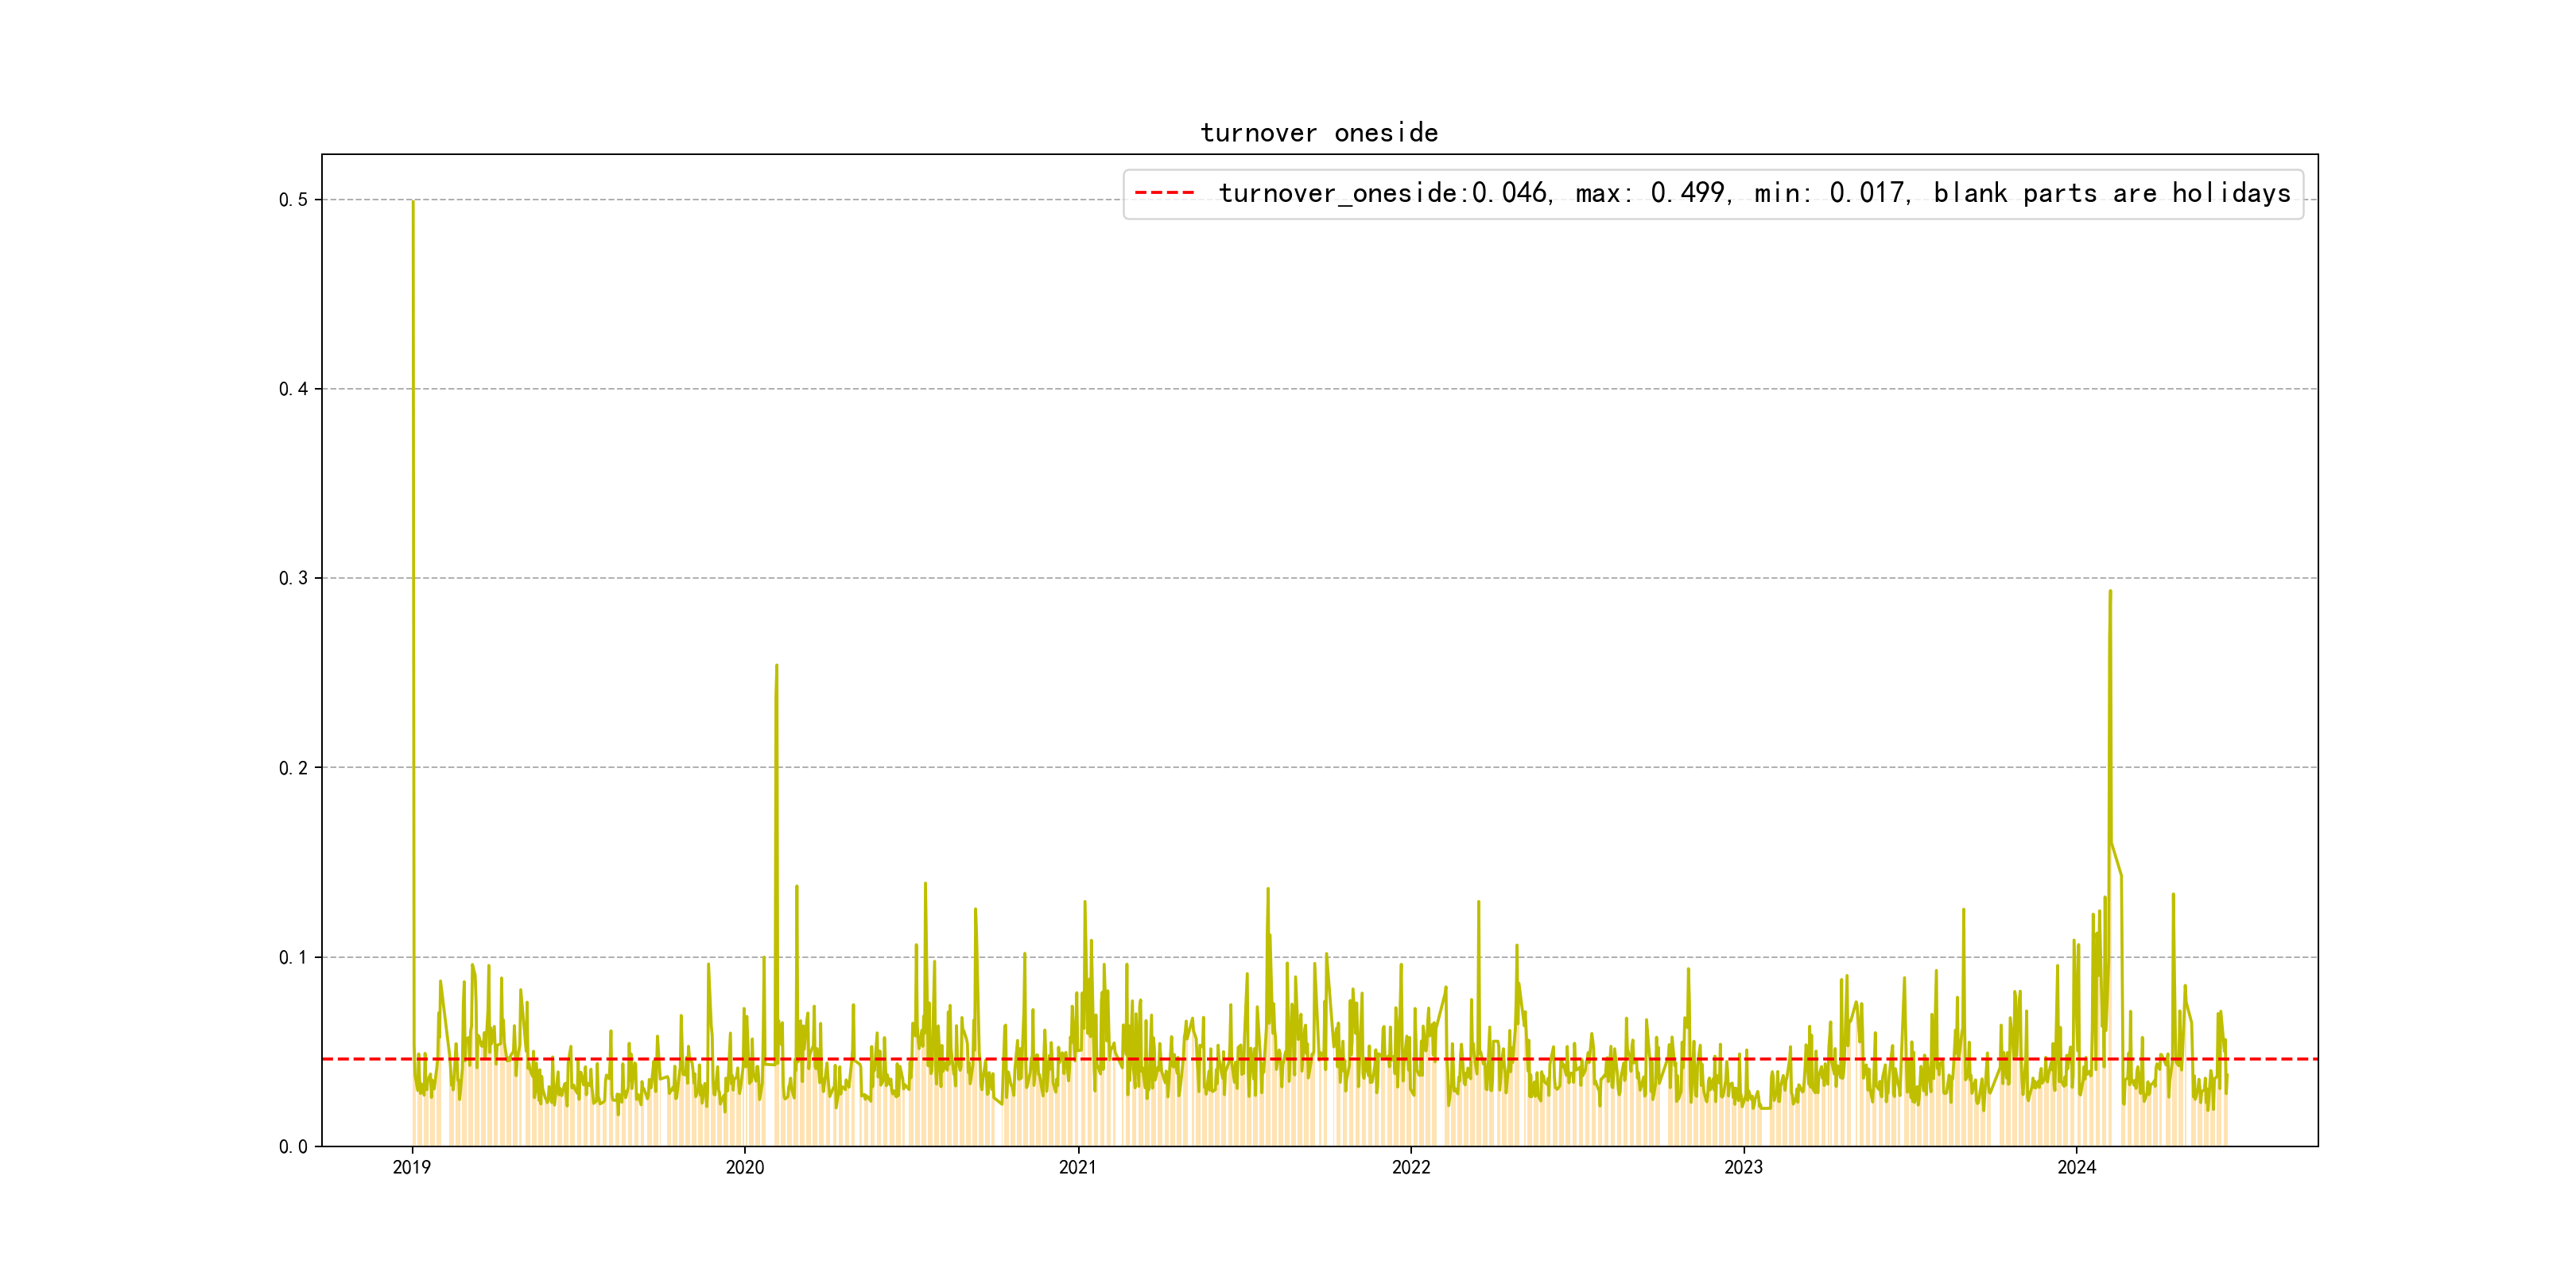The image size is (2576, 1288).
Task: Click the 0.3 y-axis tick label
Action: (x=293, y=578)
